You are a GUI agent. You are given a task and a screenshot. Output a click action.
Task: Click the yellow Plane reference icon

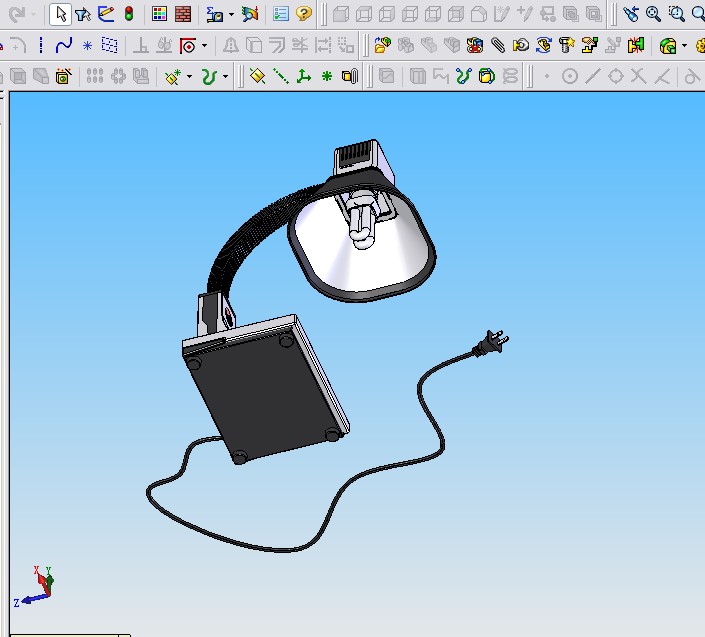pyautogui.click(x=258, y=76)
